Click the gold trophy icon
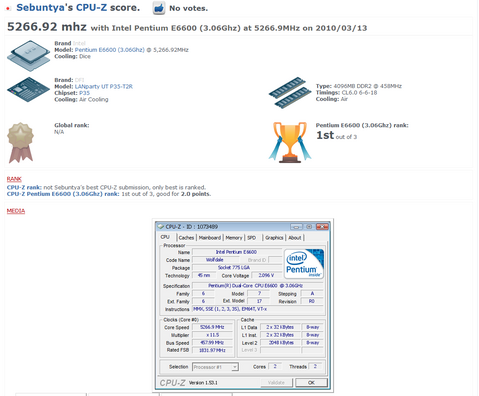The image size is (479, 396). 290,142
